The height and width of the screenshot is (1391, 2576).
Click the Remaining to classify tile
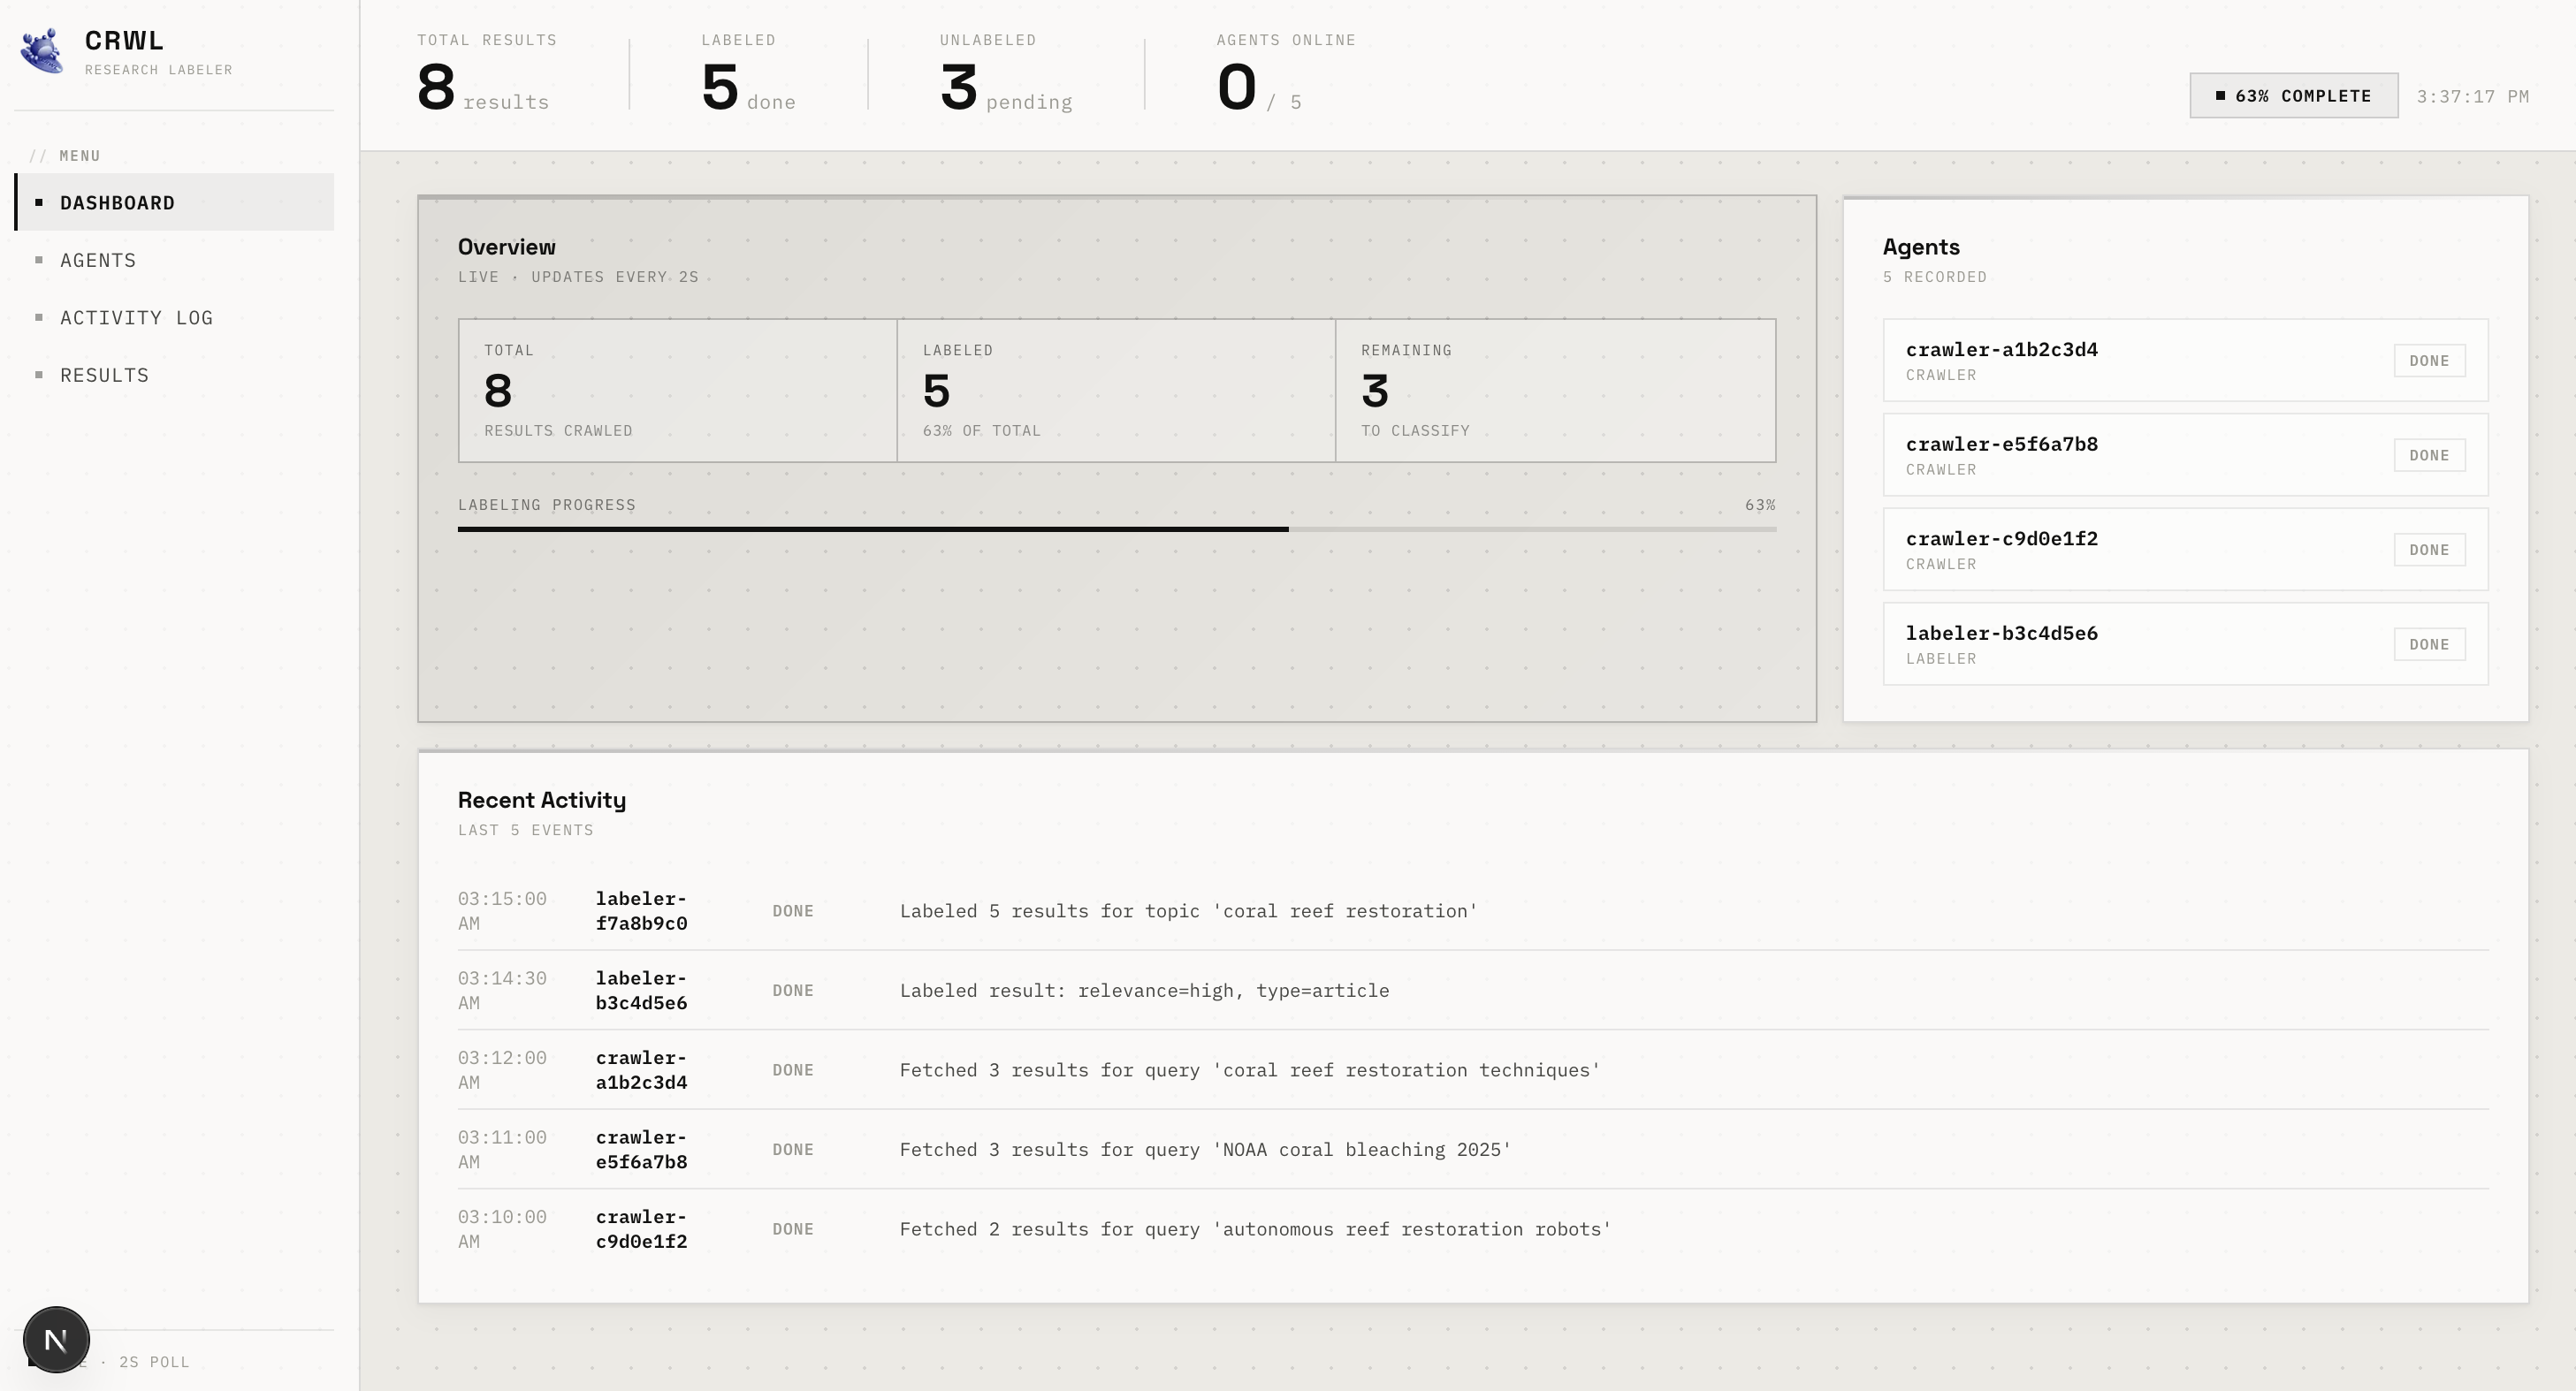(x=1554, y=390)
